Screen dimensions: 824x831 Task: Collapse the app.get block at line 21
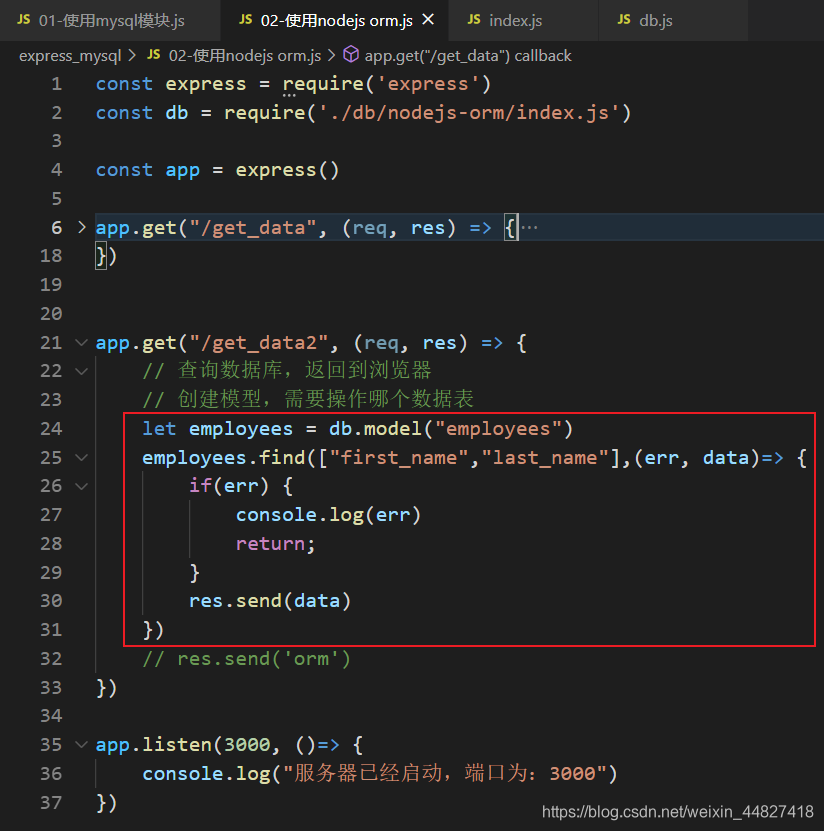click(x=82, y=343)
